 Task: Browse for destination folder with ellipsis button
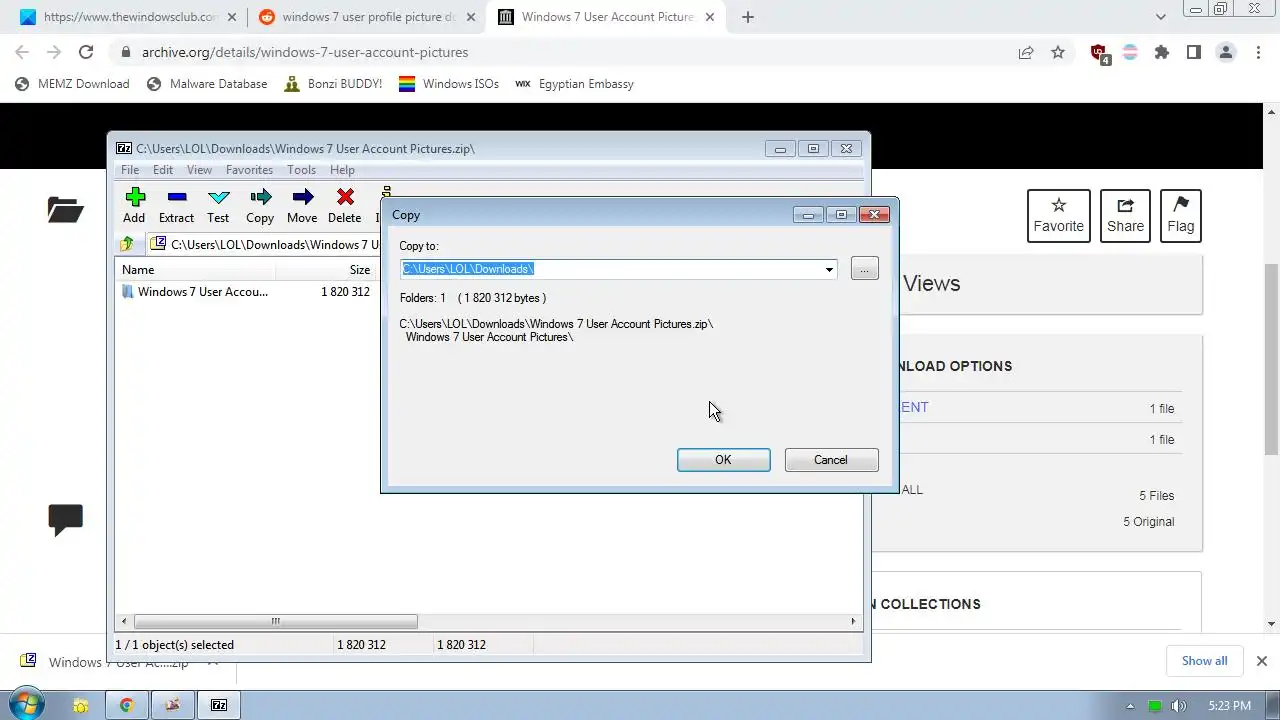tap(865, 268)
